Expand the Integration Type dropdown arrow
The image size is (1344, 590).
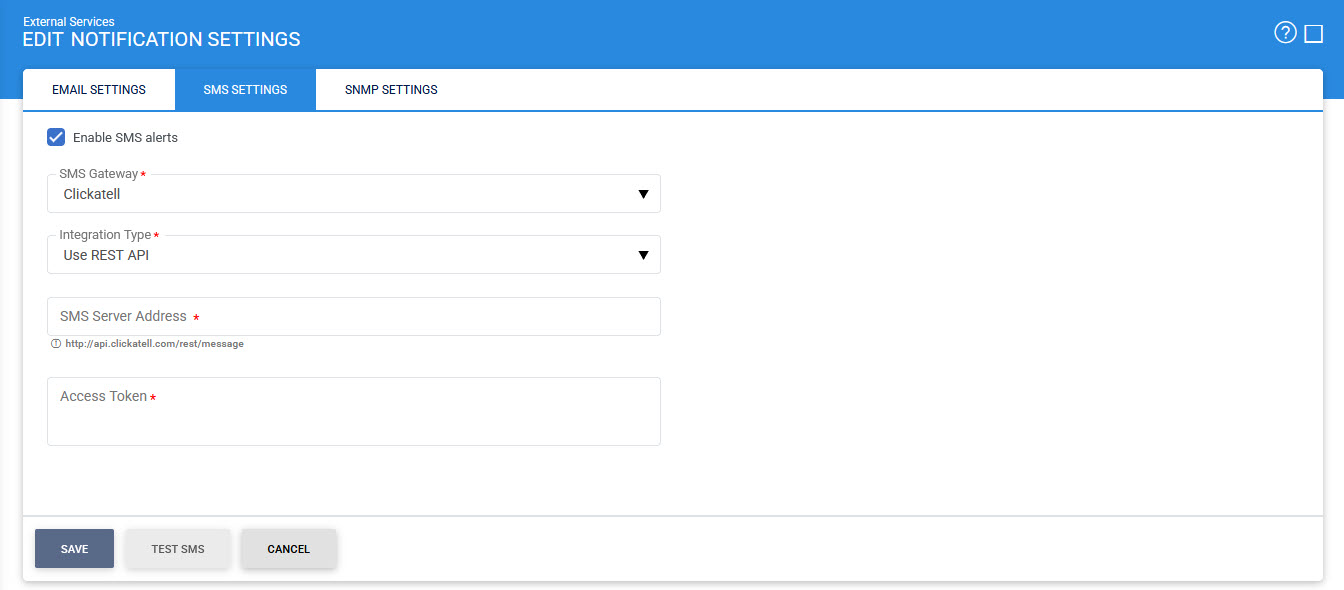pos(644,255)
